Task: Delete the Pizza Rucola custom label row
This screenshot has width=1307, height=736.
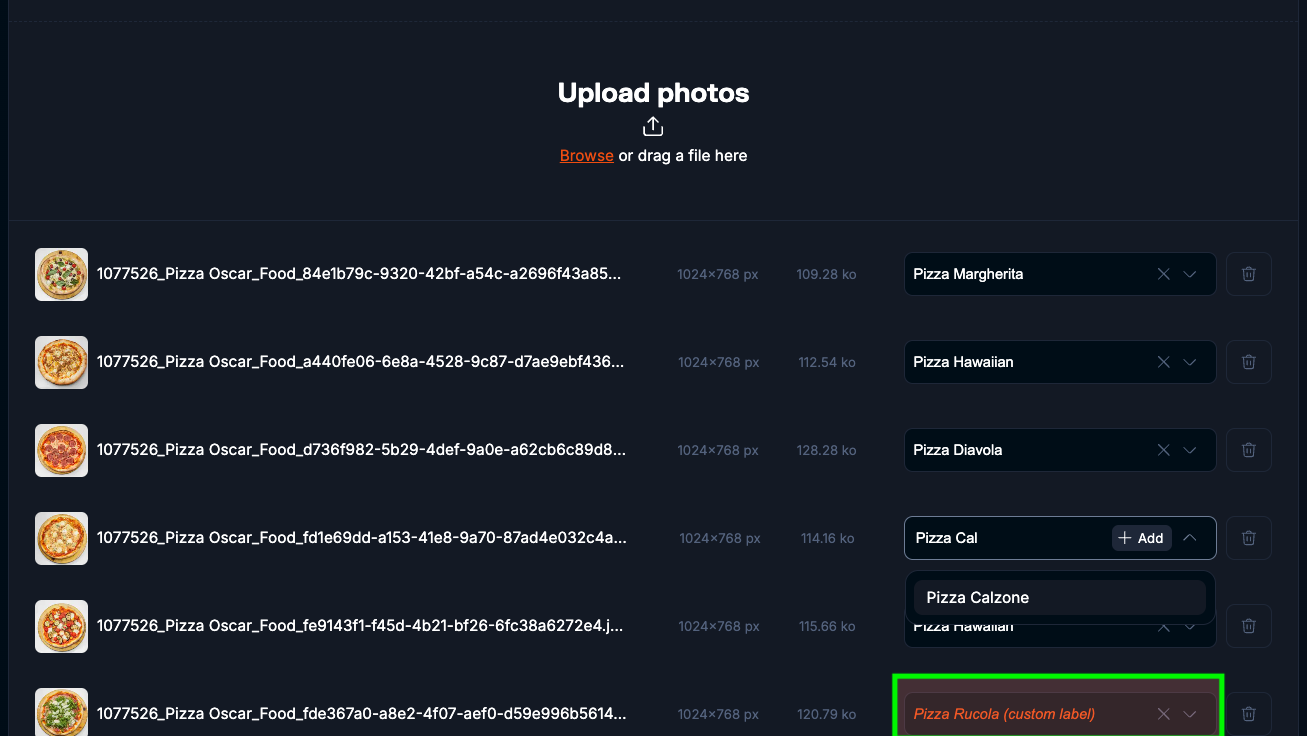Action: pyautogui.click(x=1248, y=714)
